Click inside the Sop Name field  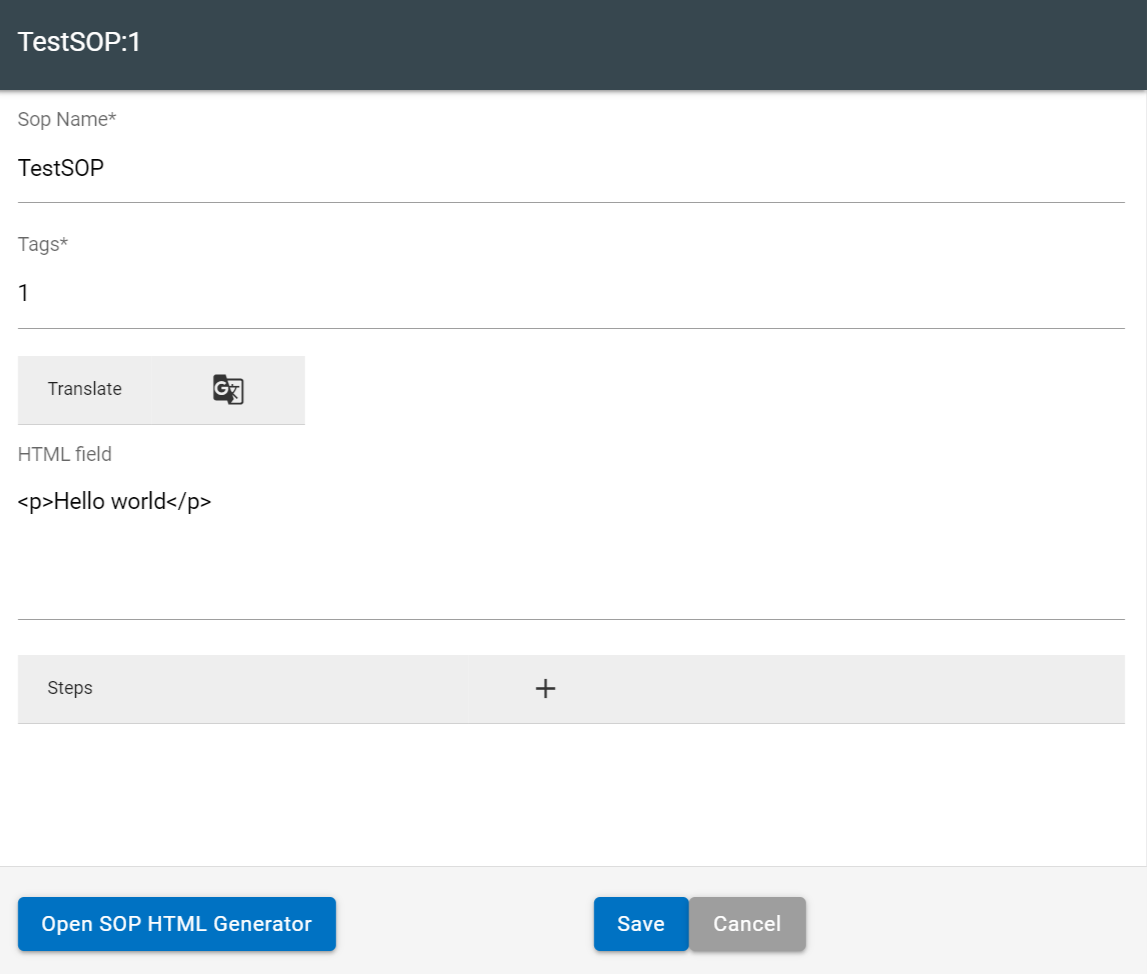(400, 168)
